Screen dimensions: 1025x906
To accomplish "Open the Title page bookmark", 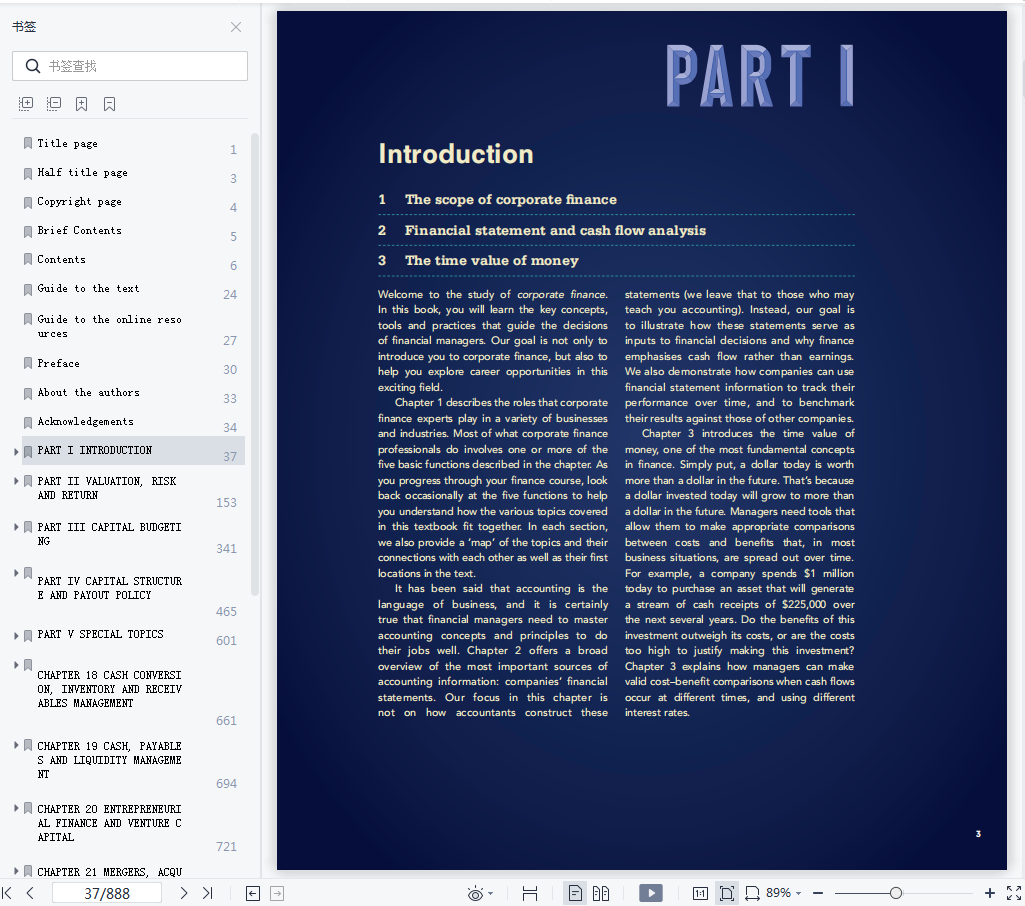I will [x=67, y=143].
